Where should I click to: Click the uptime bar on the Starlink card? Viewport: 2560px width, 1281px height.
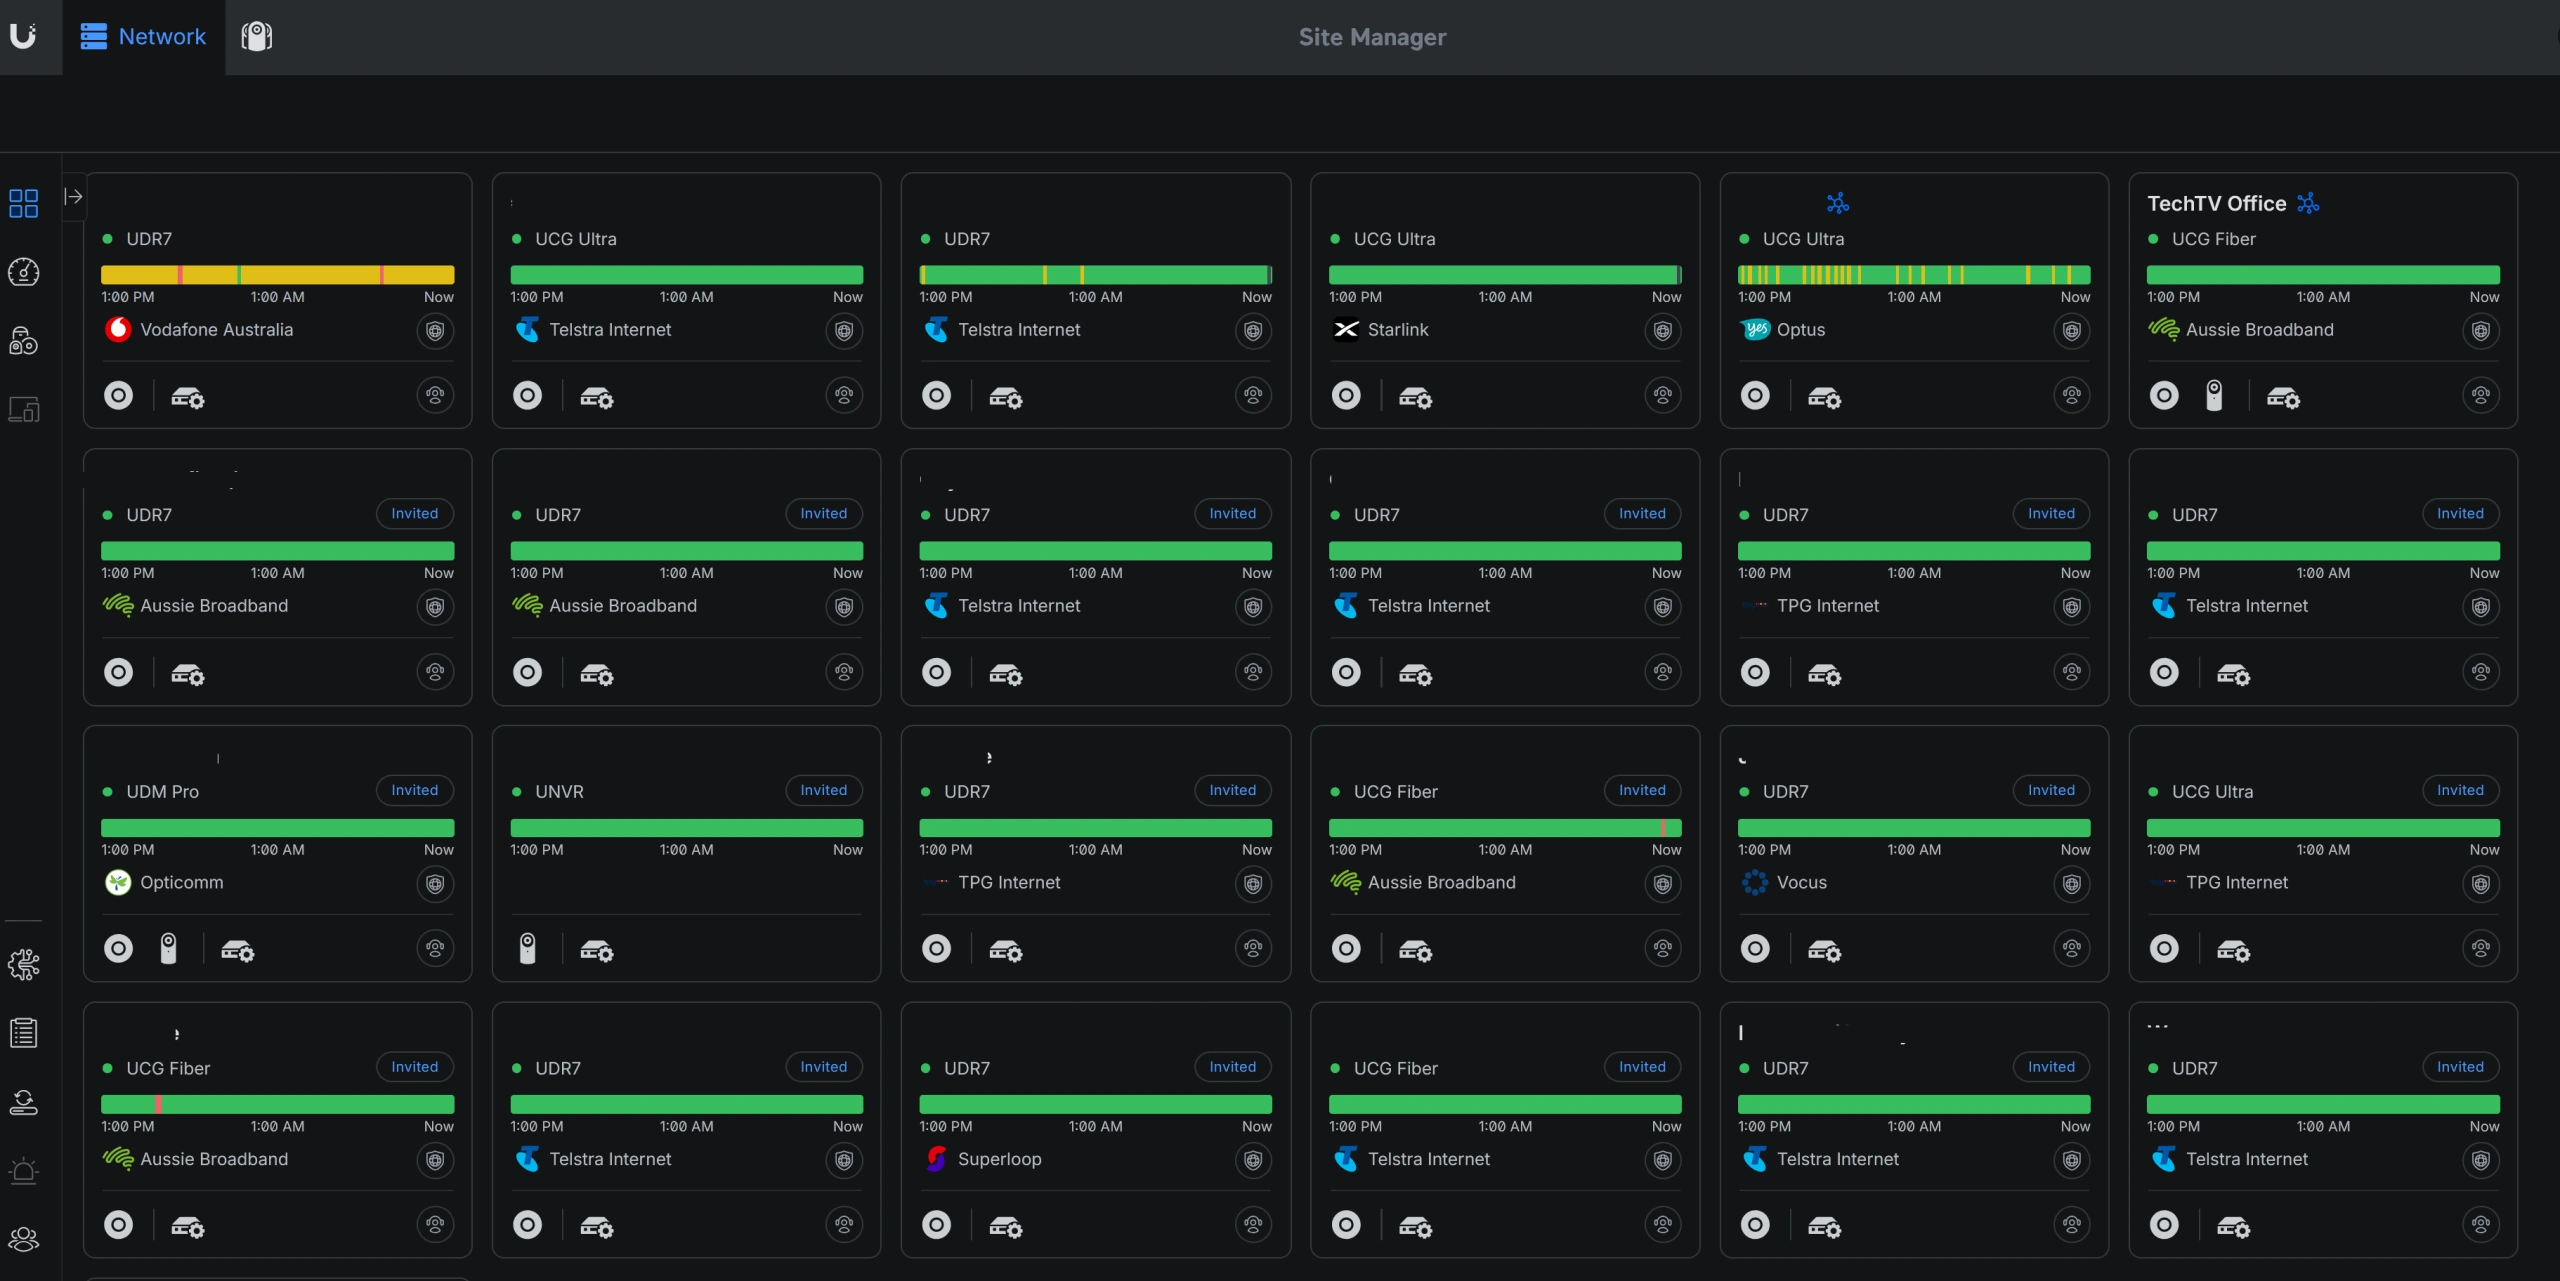tap(1505, 275)
